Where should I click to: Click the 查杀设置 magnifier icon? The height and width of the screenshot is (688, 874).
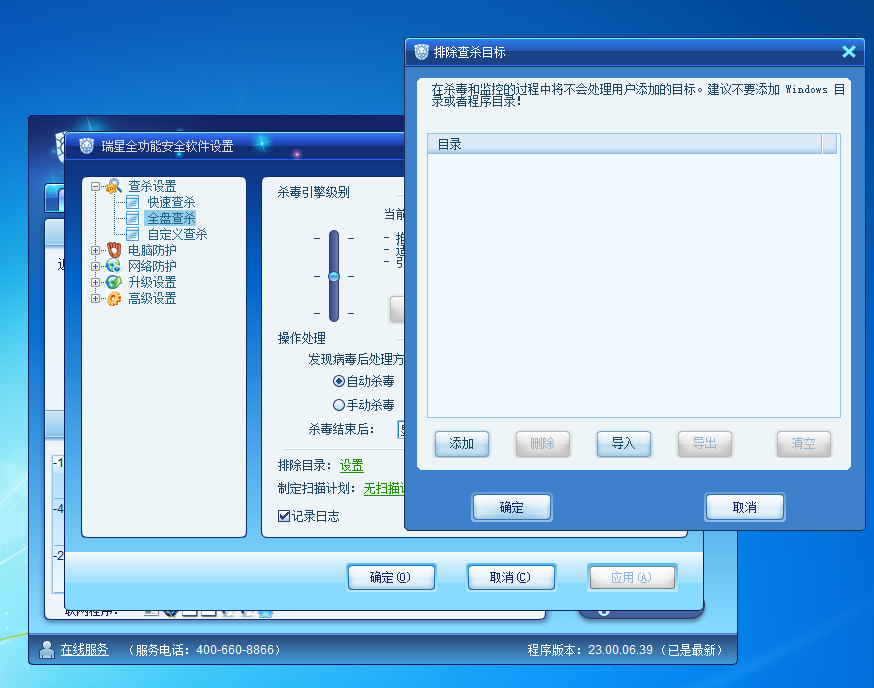click(114, 186)
